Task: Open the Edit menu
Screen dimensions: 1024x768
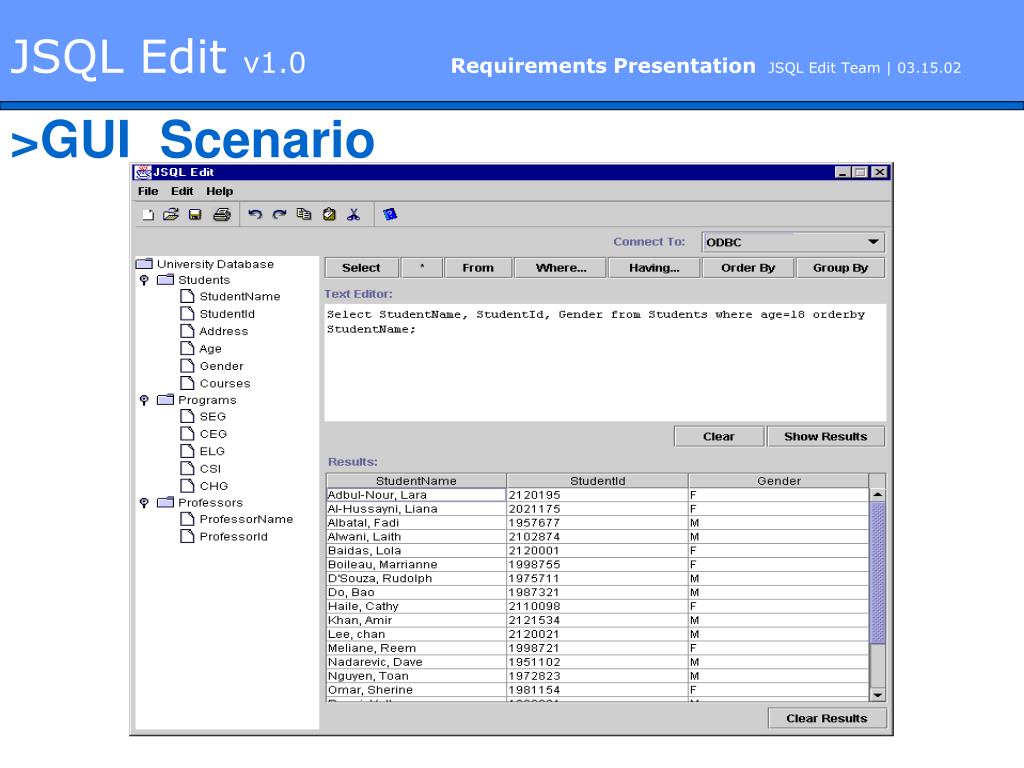Action: click(182, 191)
